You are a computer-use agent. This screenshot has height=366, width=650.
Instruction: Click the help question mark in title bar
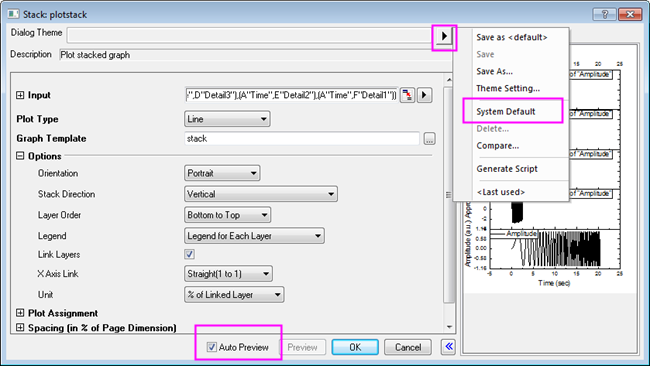(604, 14)
